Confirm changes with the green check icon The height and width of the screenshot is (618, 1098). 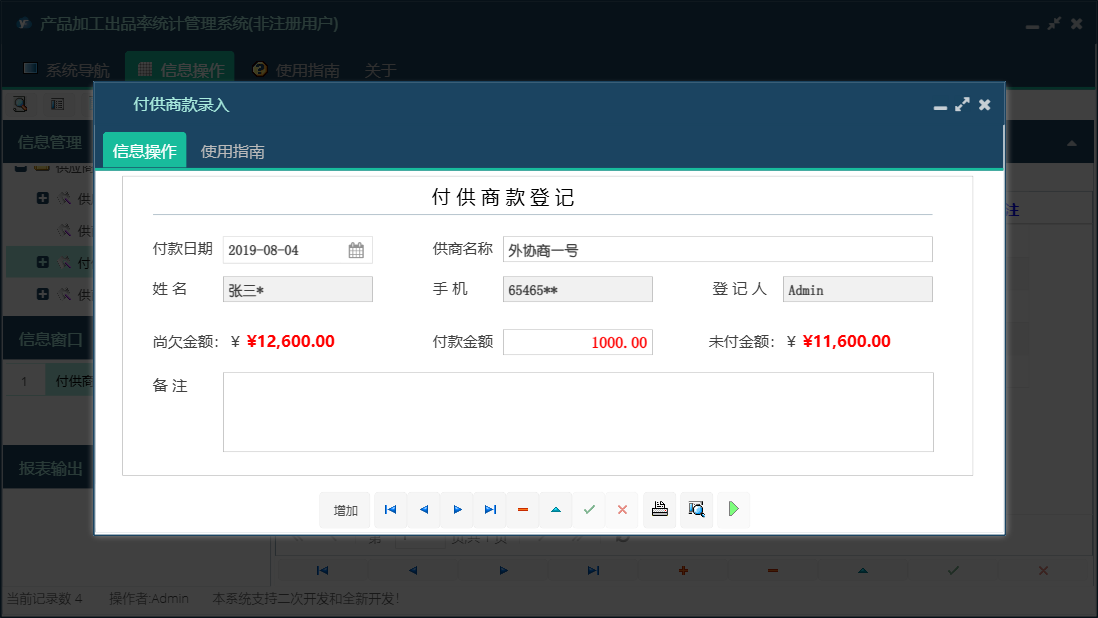coord(589,510)
